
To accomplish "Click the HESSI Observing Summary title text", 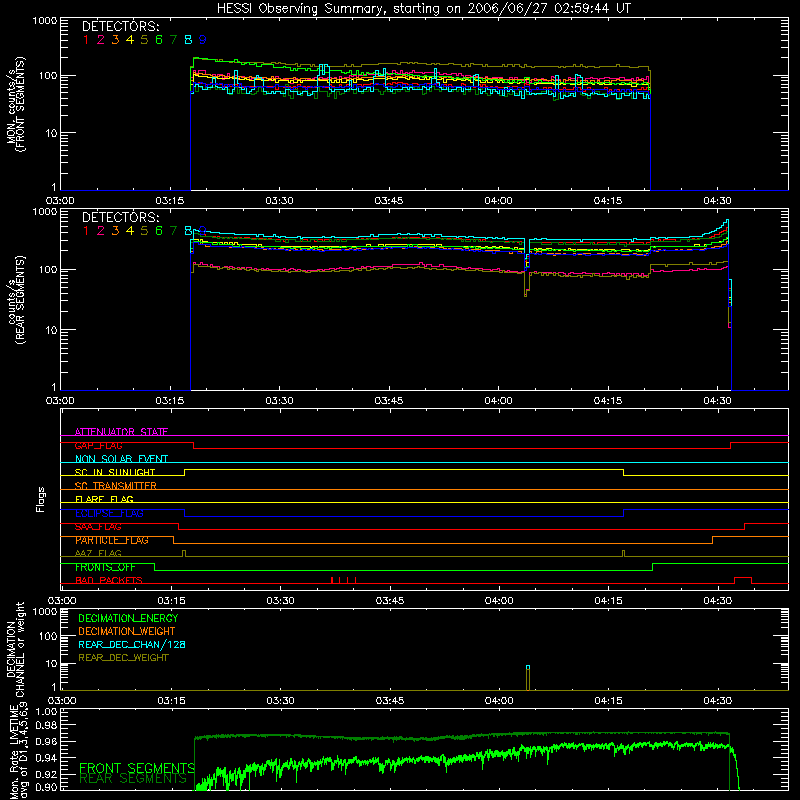I will [x=424, y=9].
